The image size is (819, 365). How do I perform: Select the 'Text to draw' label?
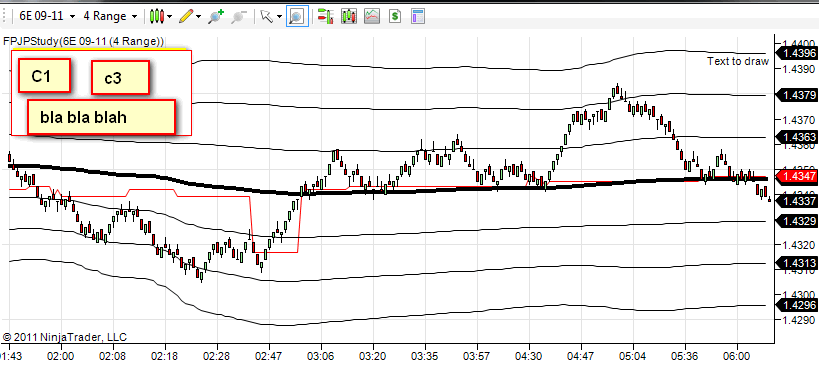click(x=738, y=61)
